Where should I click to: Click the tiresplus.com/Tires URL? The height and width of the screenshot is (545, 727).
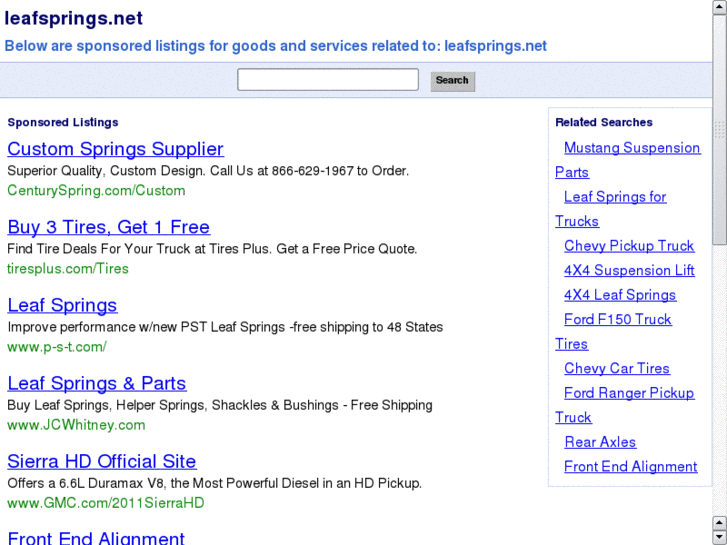68,268
